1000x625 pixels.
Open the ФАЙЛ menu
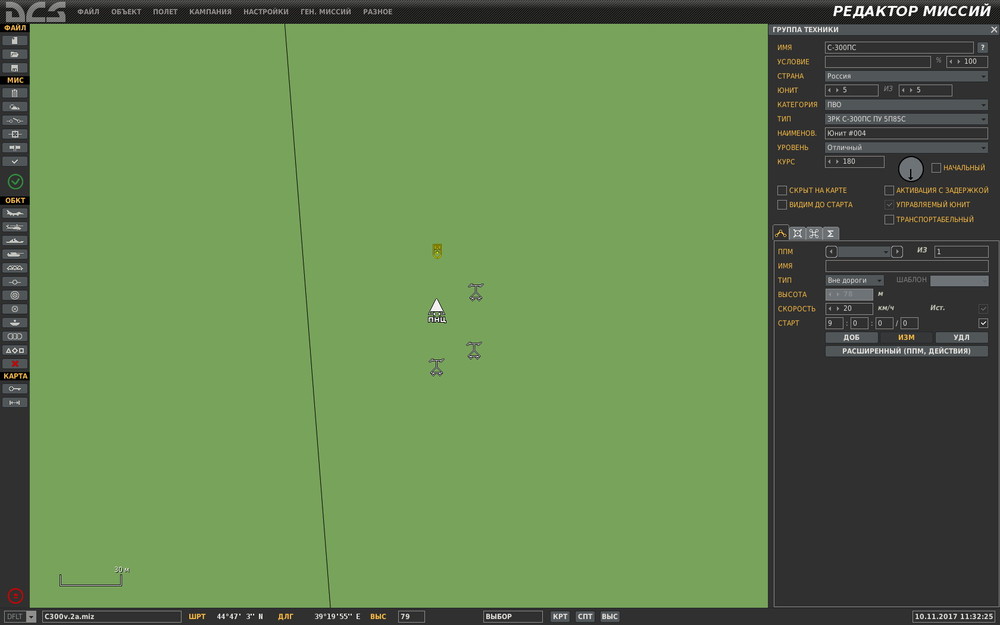88,11
